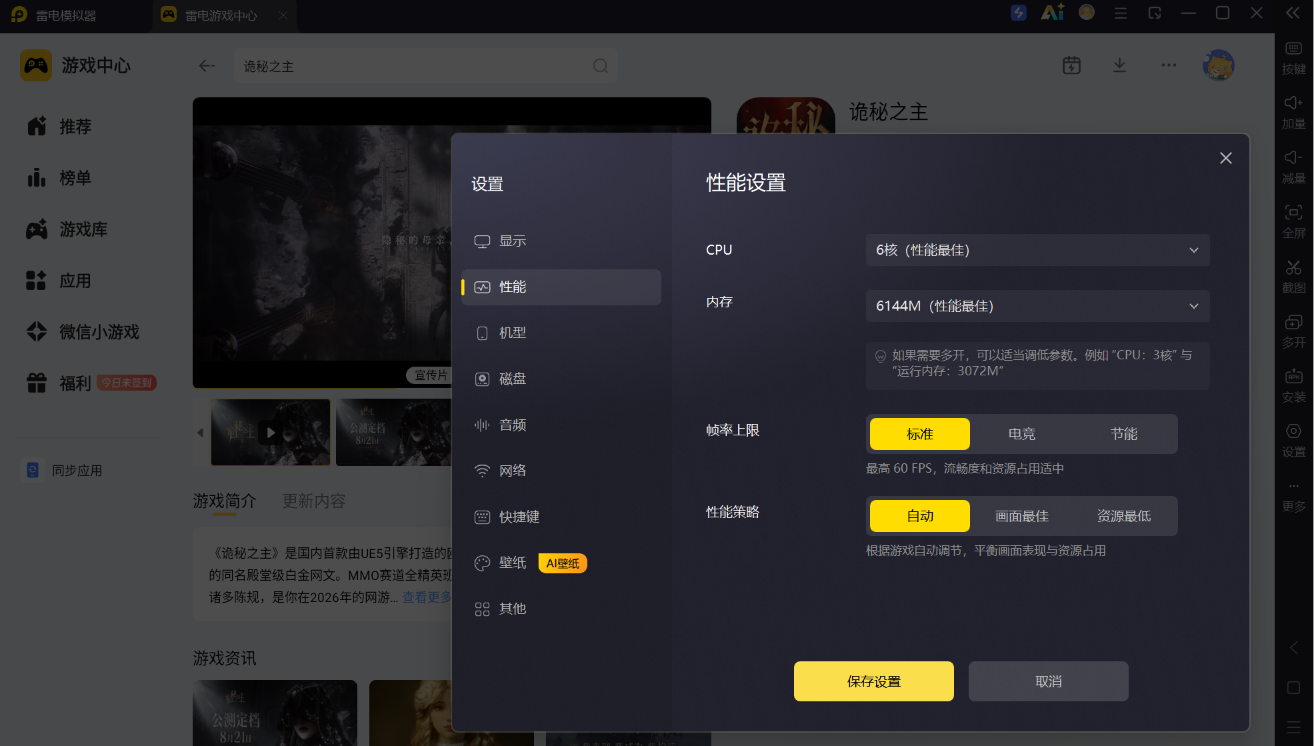Set performance strategy to 自动

coord(920,516)
